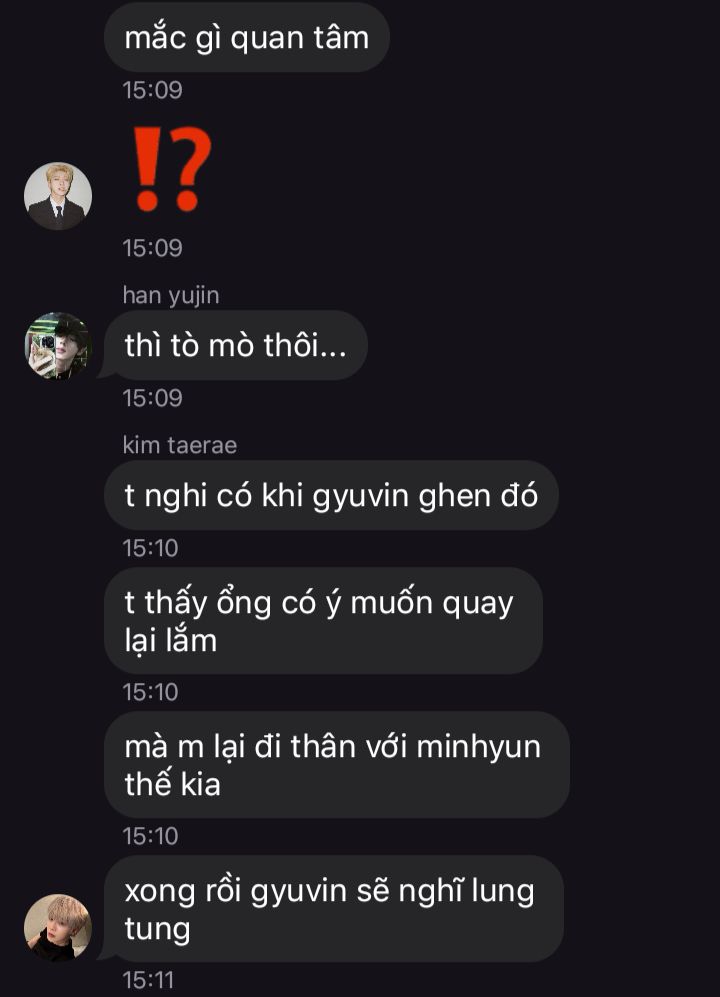Tap the word 'minhyun' in the message

tap(478, 748)
